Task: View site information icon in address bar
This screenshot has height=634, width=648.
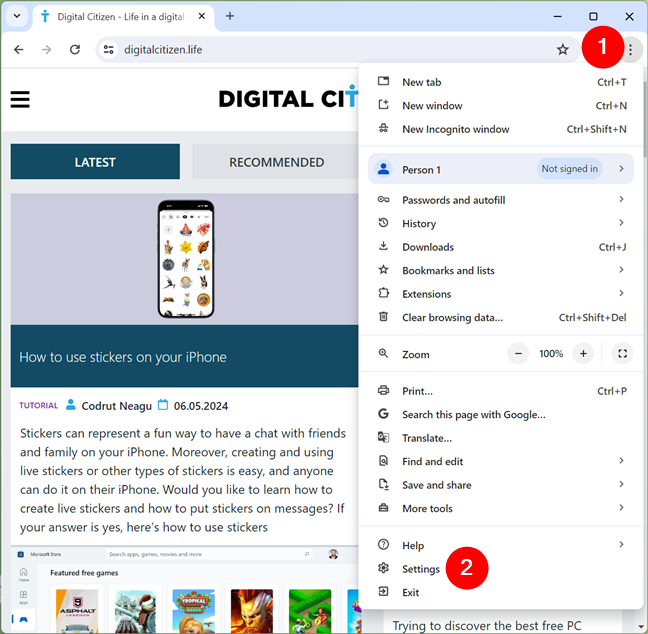Action: click(x=109, y=50)
